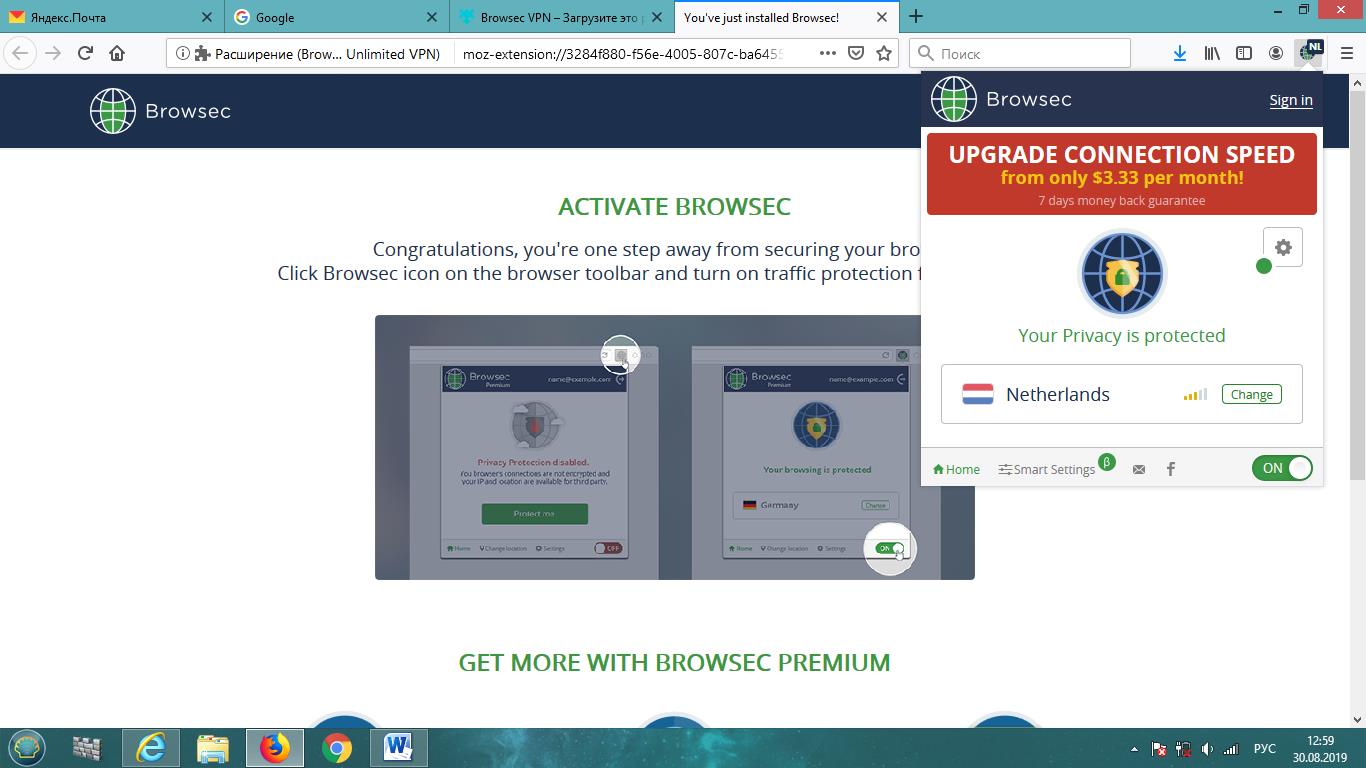Image resolution: width=1366 pixels, height=768 pixels.
Task: Click the РУС language indicator in tray
Action: (1264, 749)
